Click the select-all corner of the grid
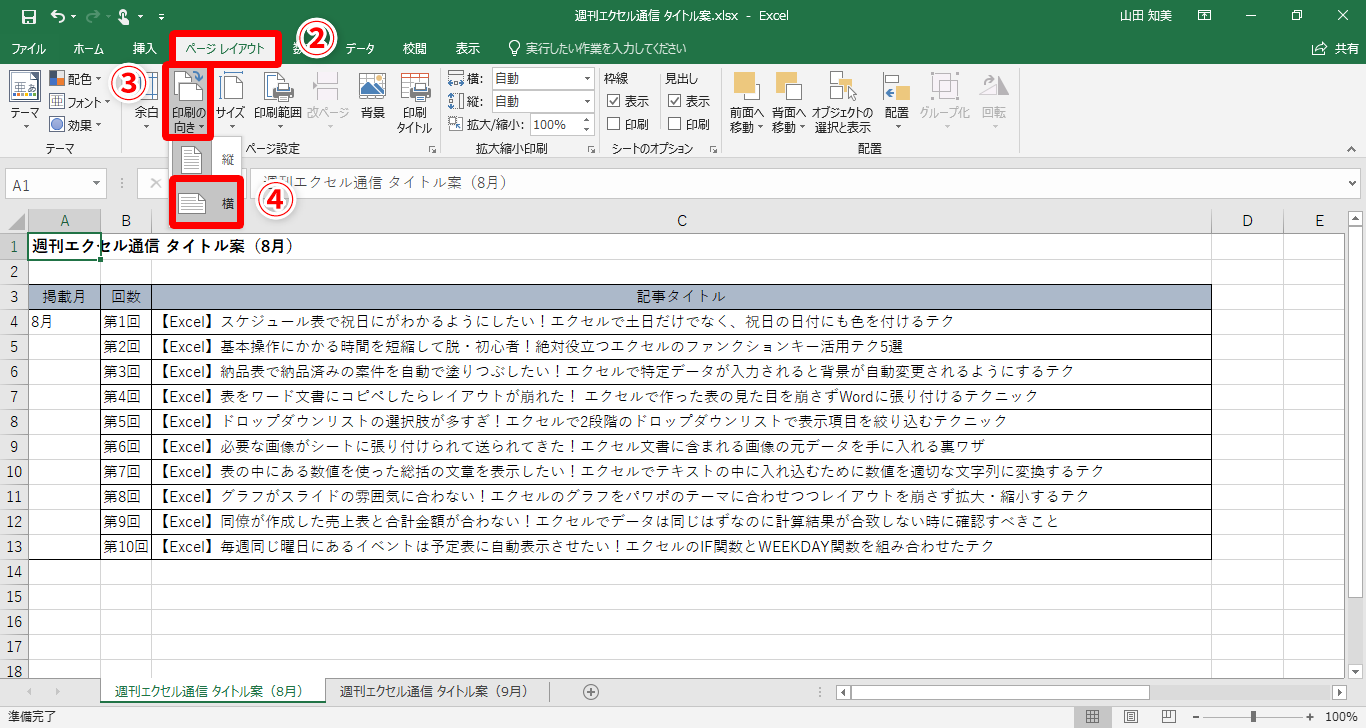 coord(14,221)
